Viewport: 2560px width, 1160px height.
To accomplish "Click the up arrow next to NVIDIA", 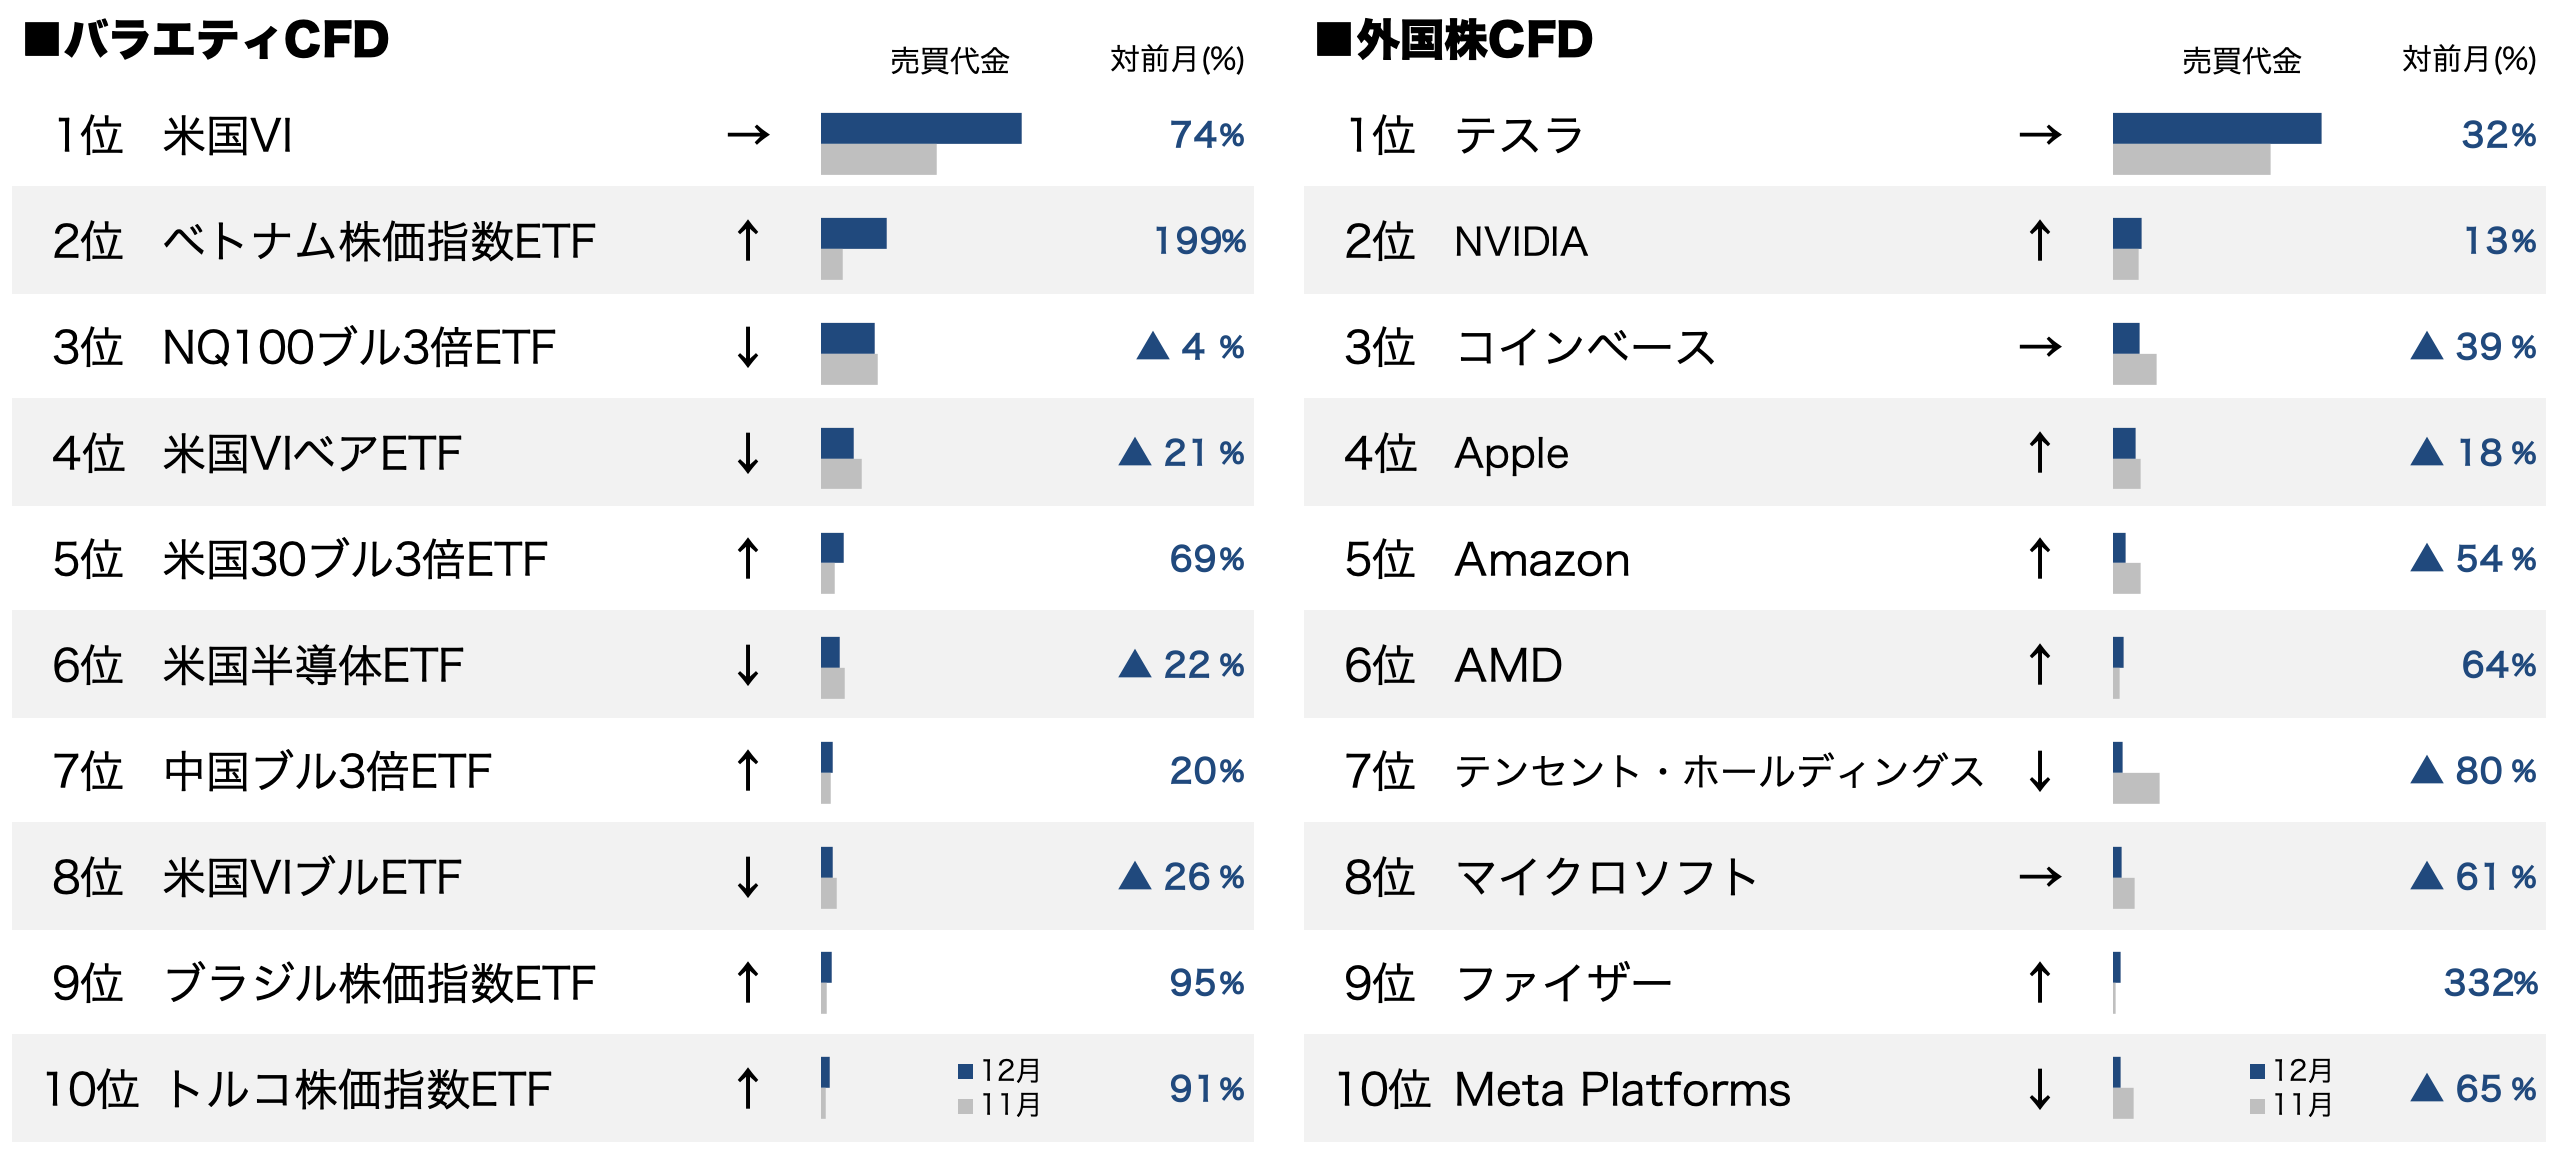I will click(2040, 241).
